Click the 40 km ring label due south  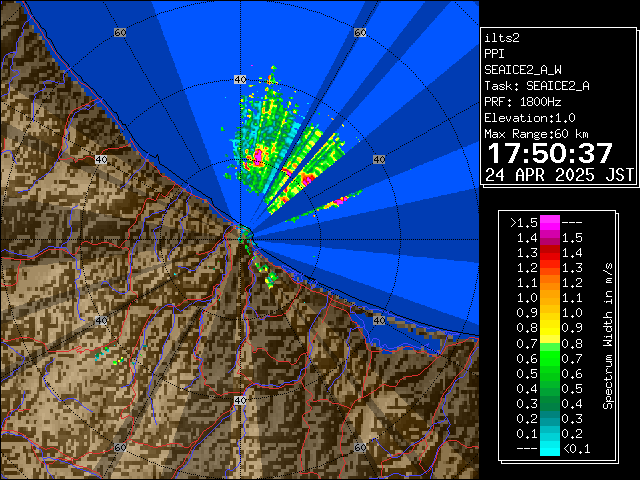click(x=240, y=400)
